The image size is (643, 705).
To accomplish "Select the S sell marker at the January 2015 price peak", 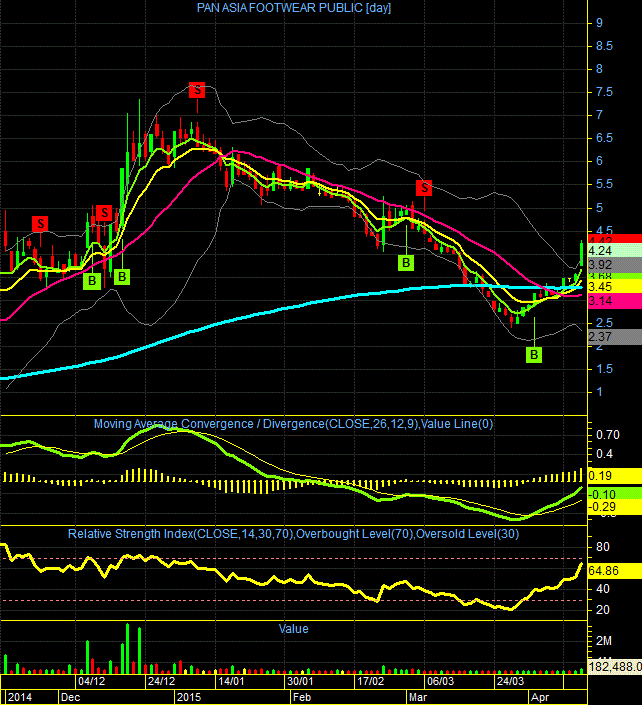I will tap(197, 90).
